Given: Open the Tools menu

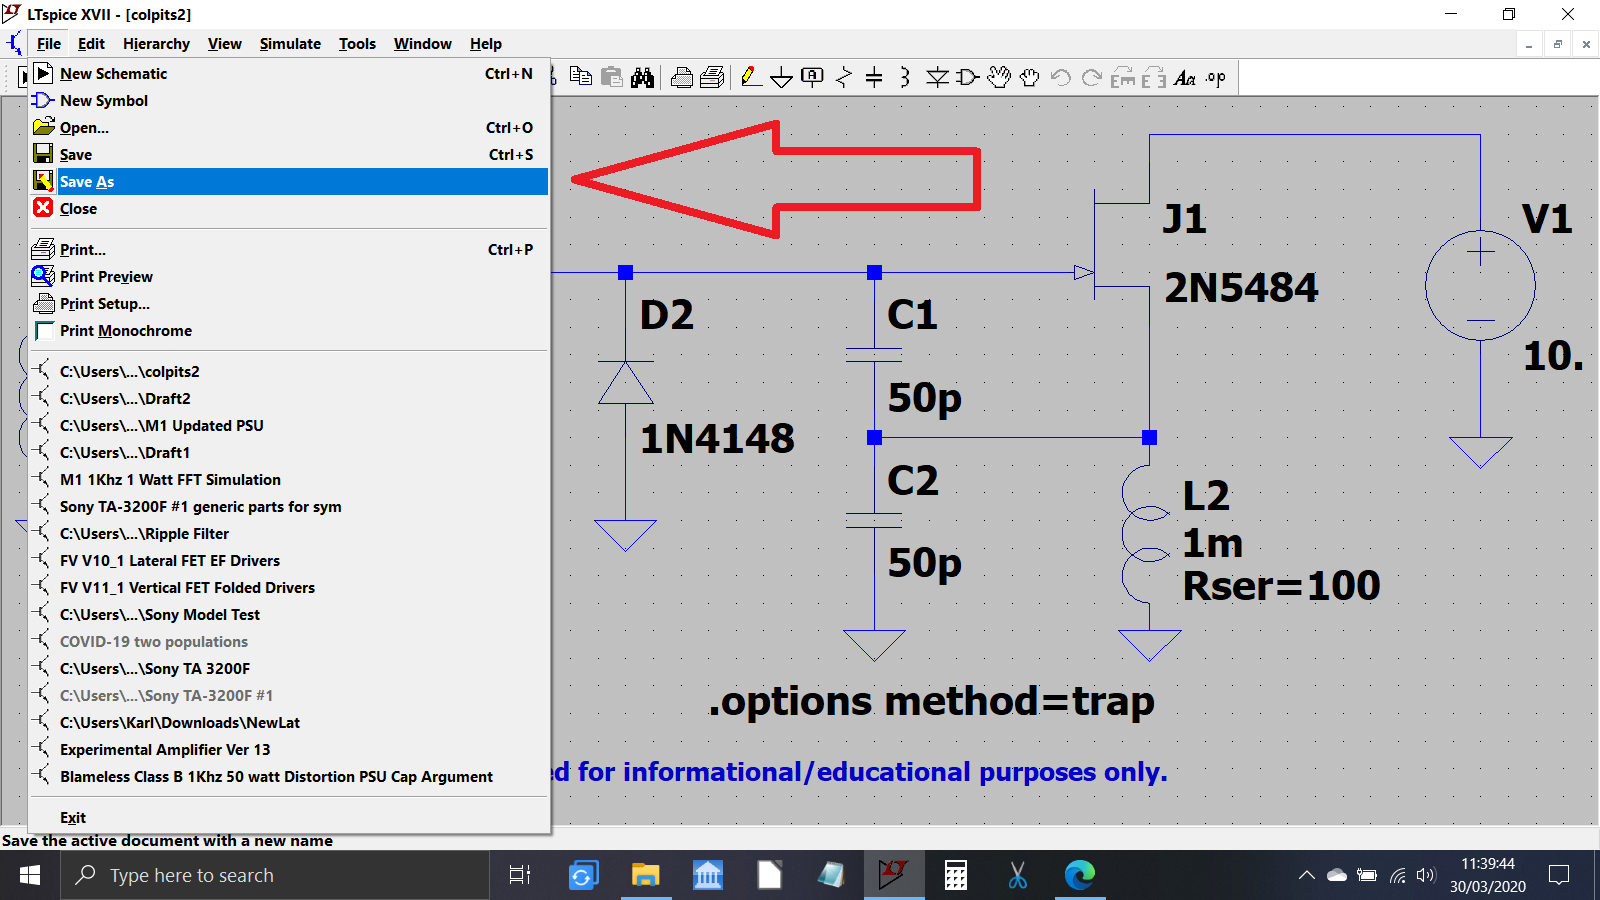Looking at the screenshot, I should (x=357, y=44).
